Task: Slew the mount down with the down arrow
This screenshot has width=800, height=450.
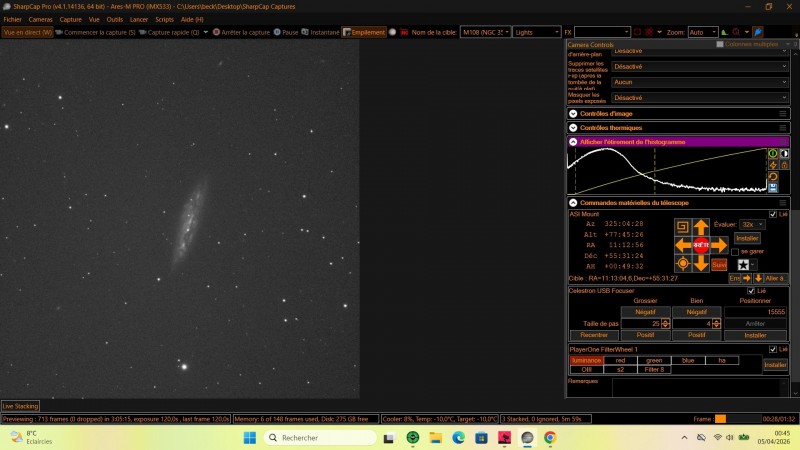Action: point(701,263)
